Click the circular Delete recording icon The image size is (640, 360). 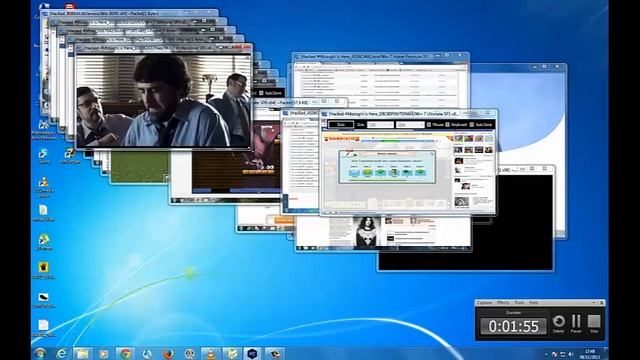coord(558,322)
